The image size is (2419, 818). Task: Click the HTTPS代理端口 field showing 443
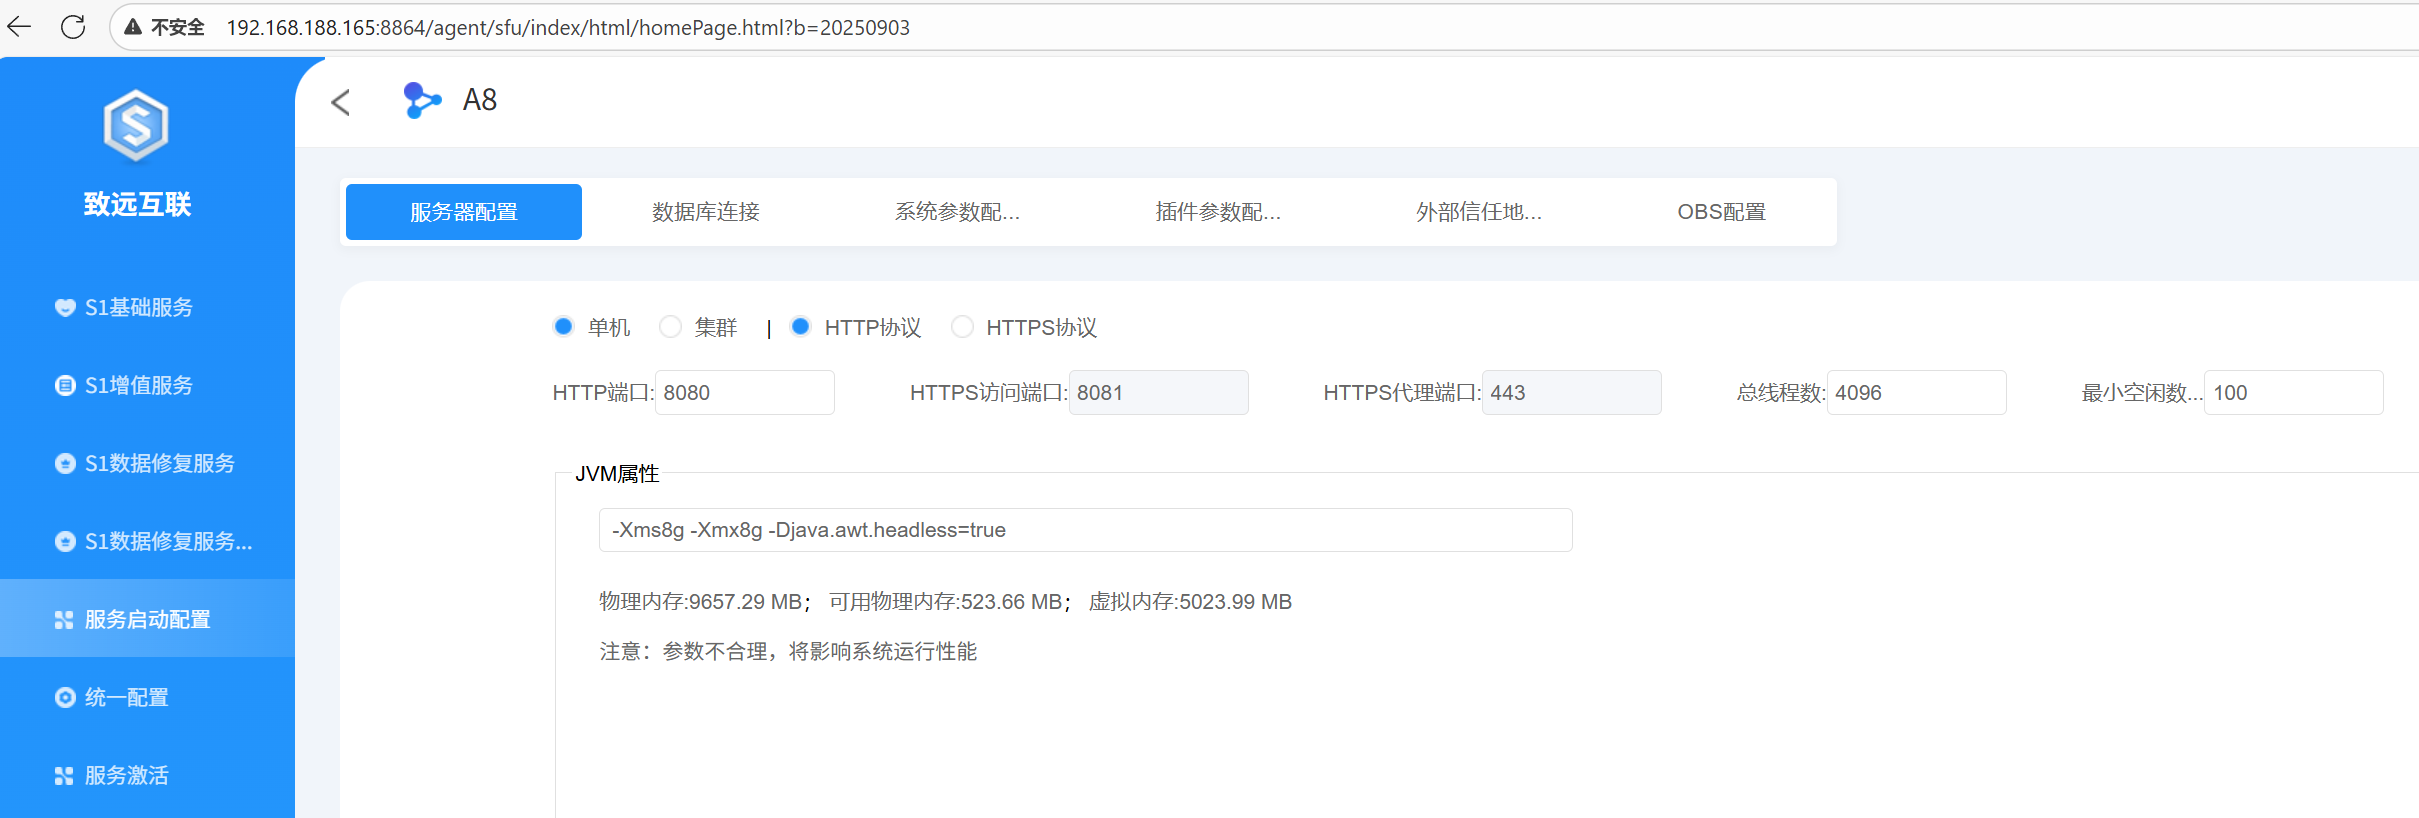[x=1572, y=393]
